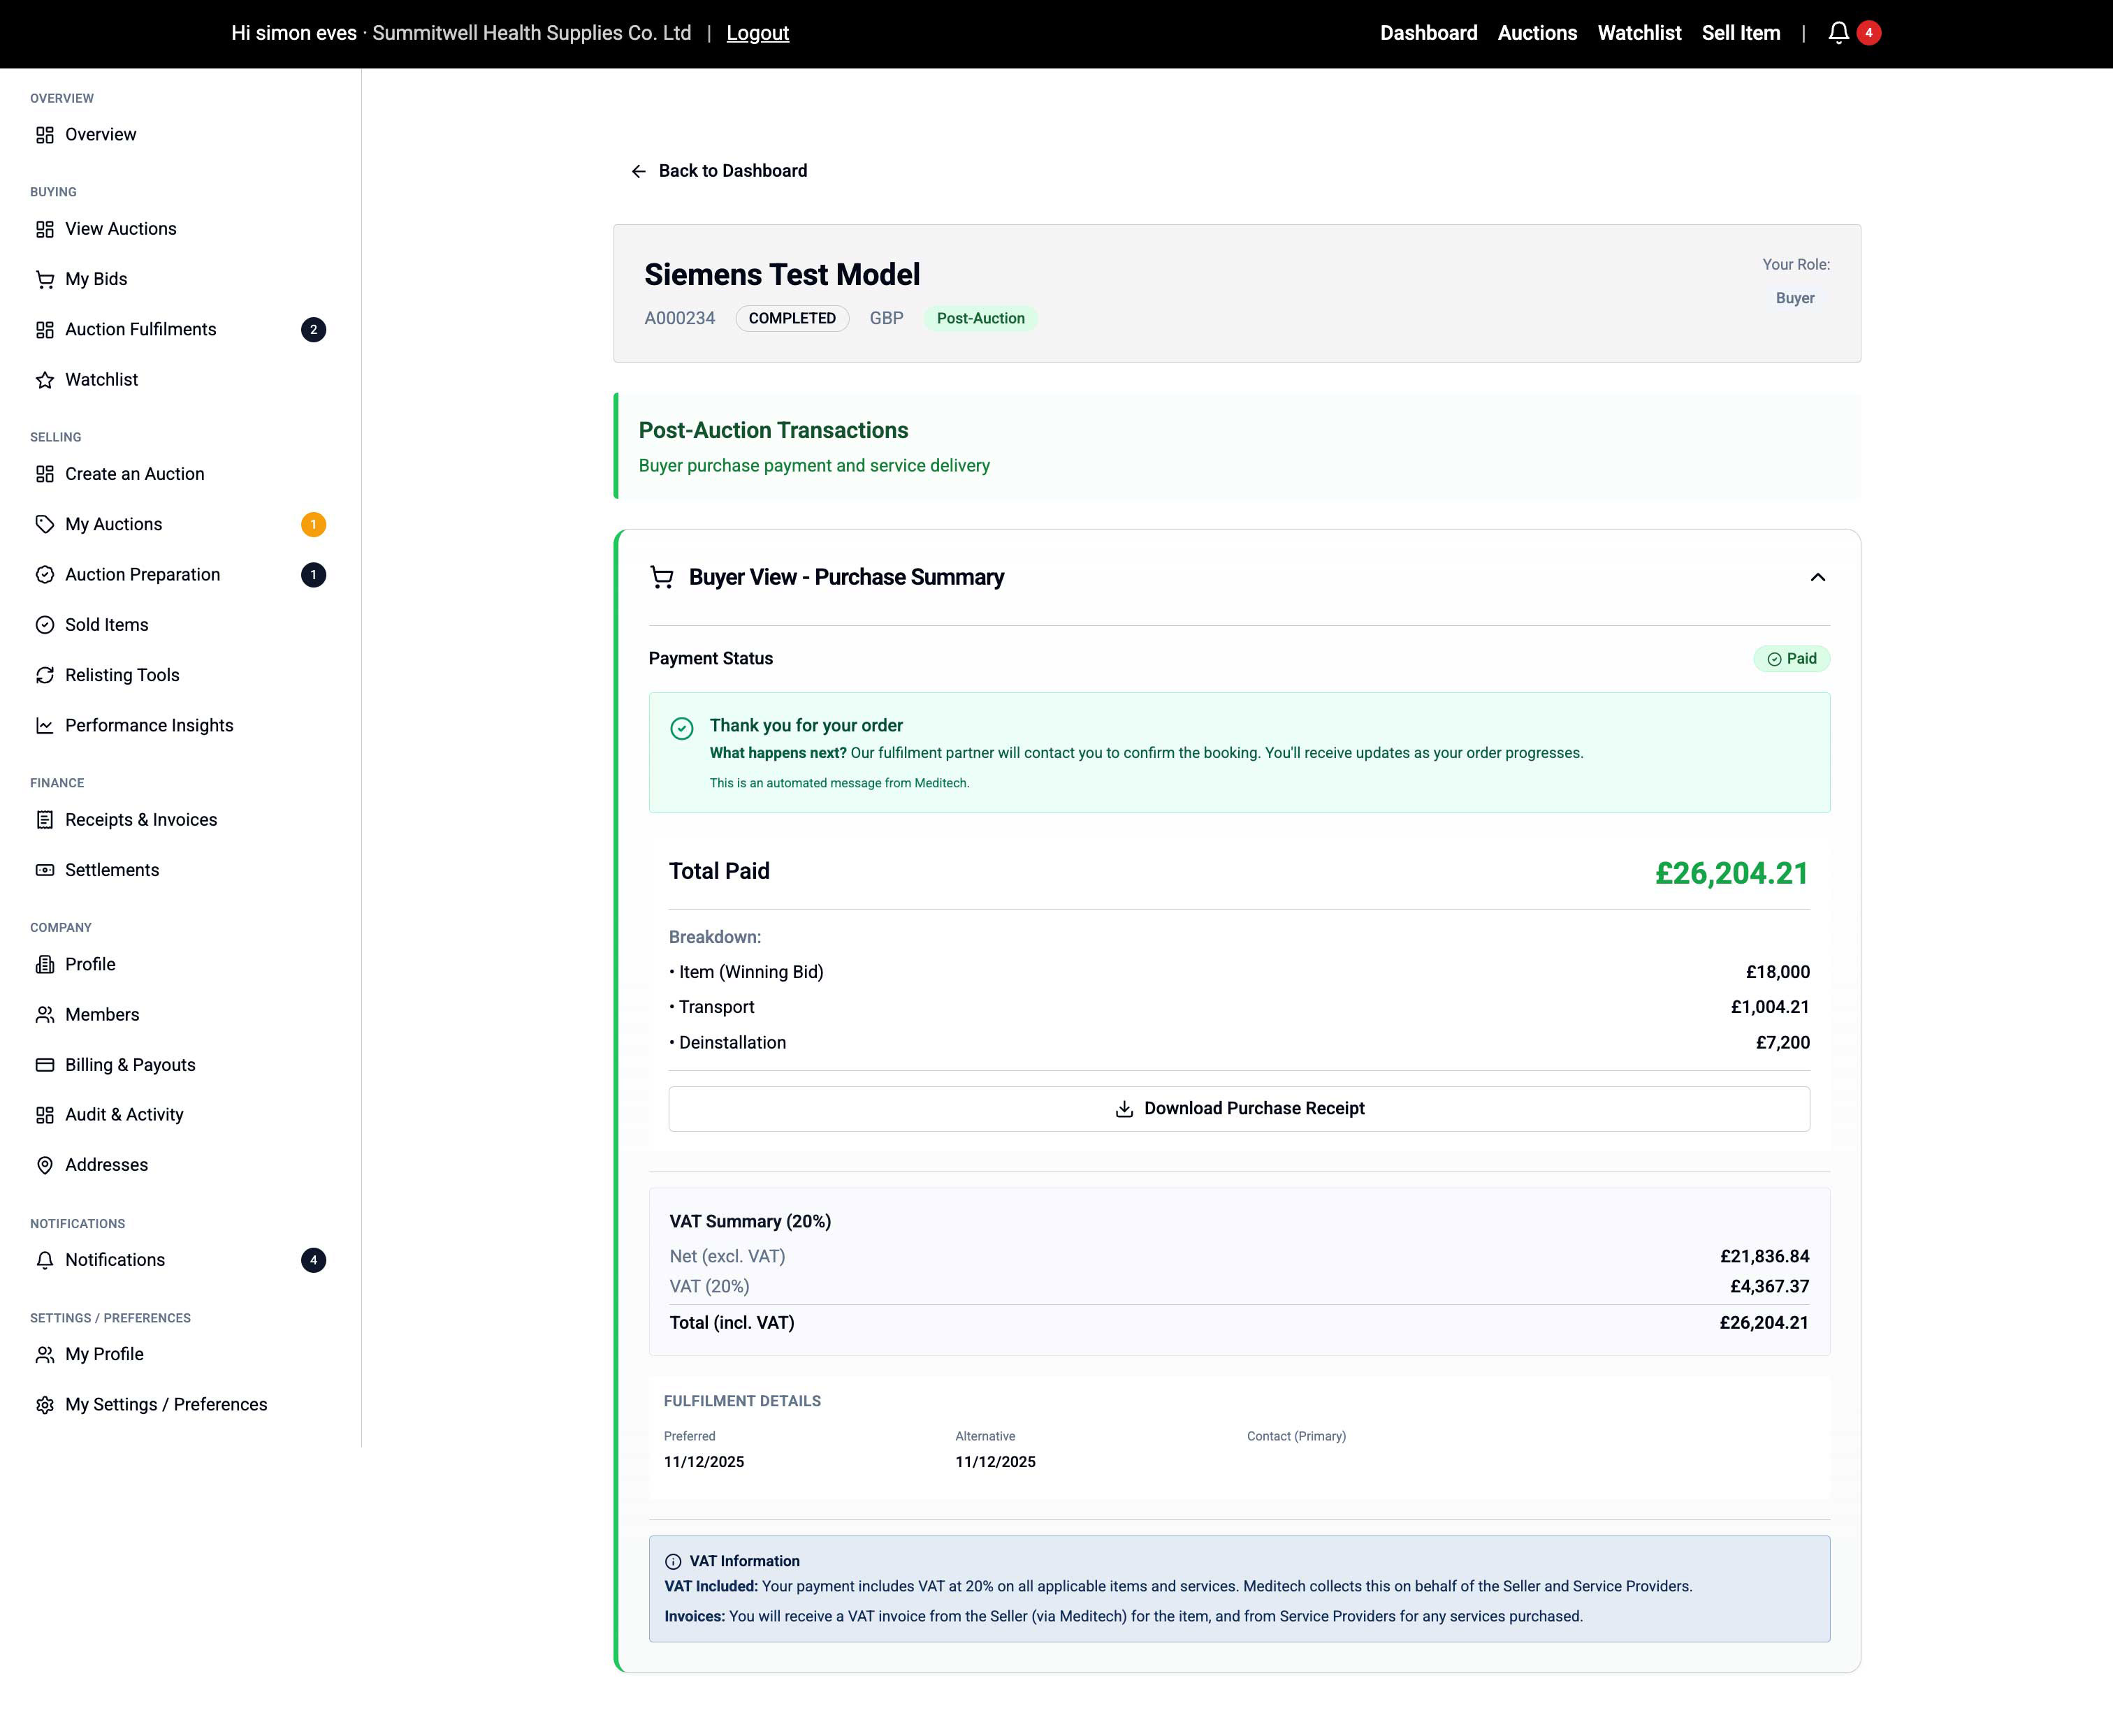Collapse the Buyer View Purchase Summary section
2113x1736 pixels.
(x=1817, y=577)
